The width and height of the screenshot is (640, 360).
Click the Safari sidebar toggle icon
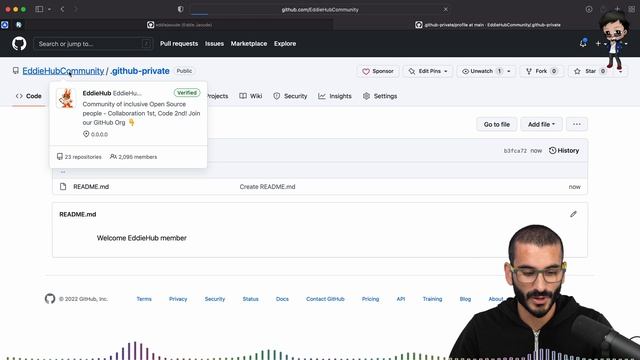coord(39,9)
